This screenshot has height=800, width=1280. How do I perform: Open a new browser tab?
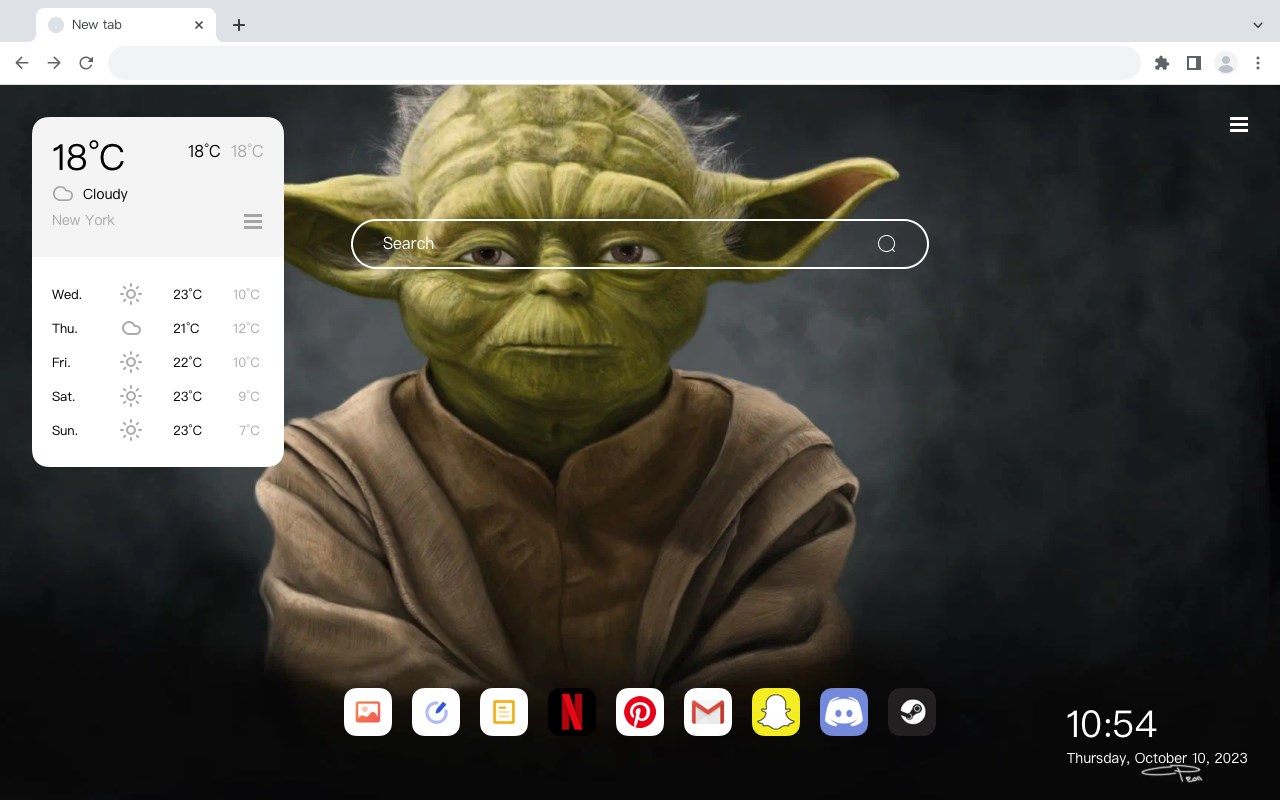pos(238,25)
